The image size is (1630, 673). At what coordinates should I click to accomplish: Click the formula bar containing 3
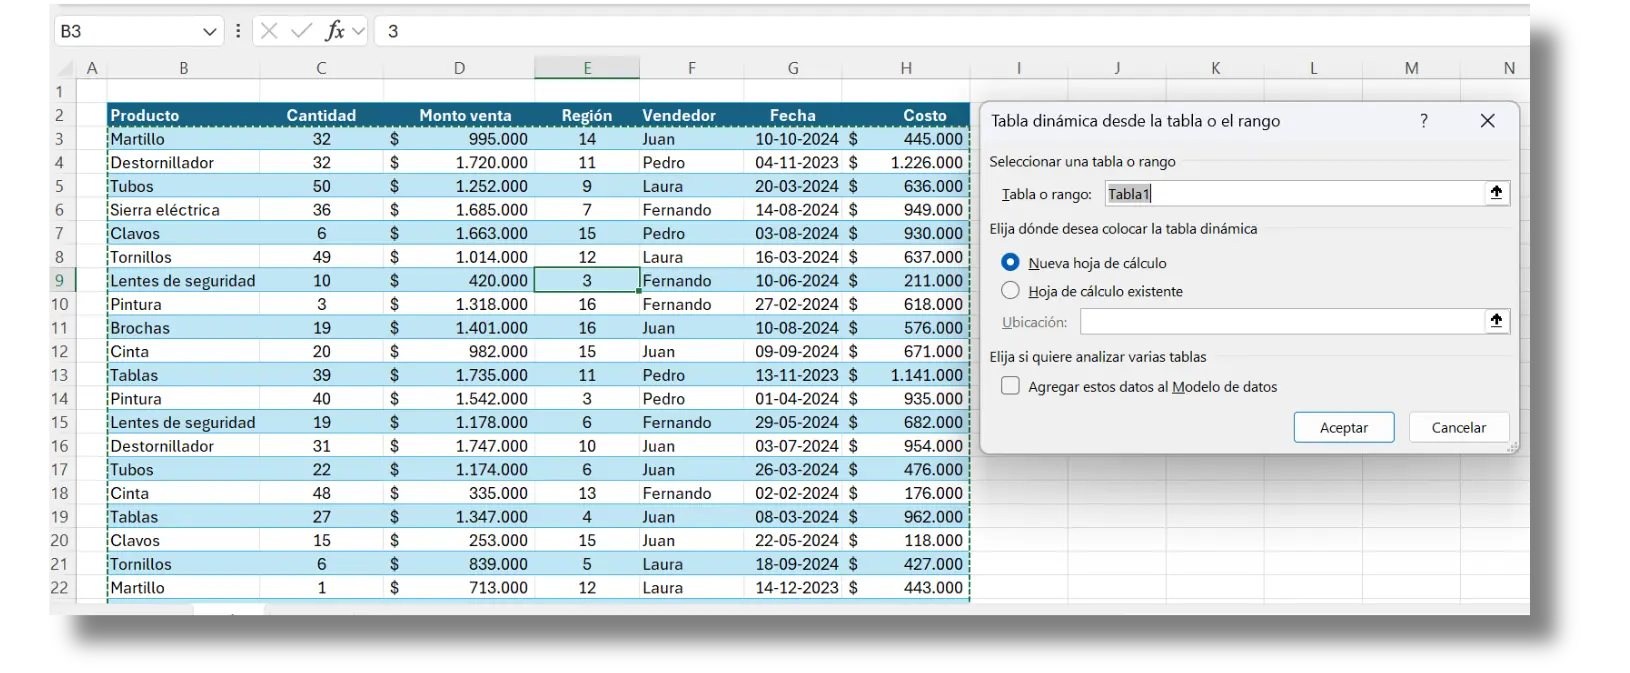point(950,31)
